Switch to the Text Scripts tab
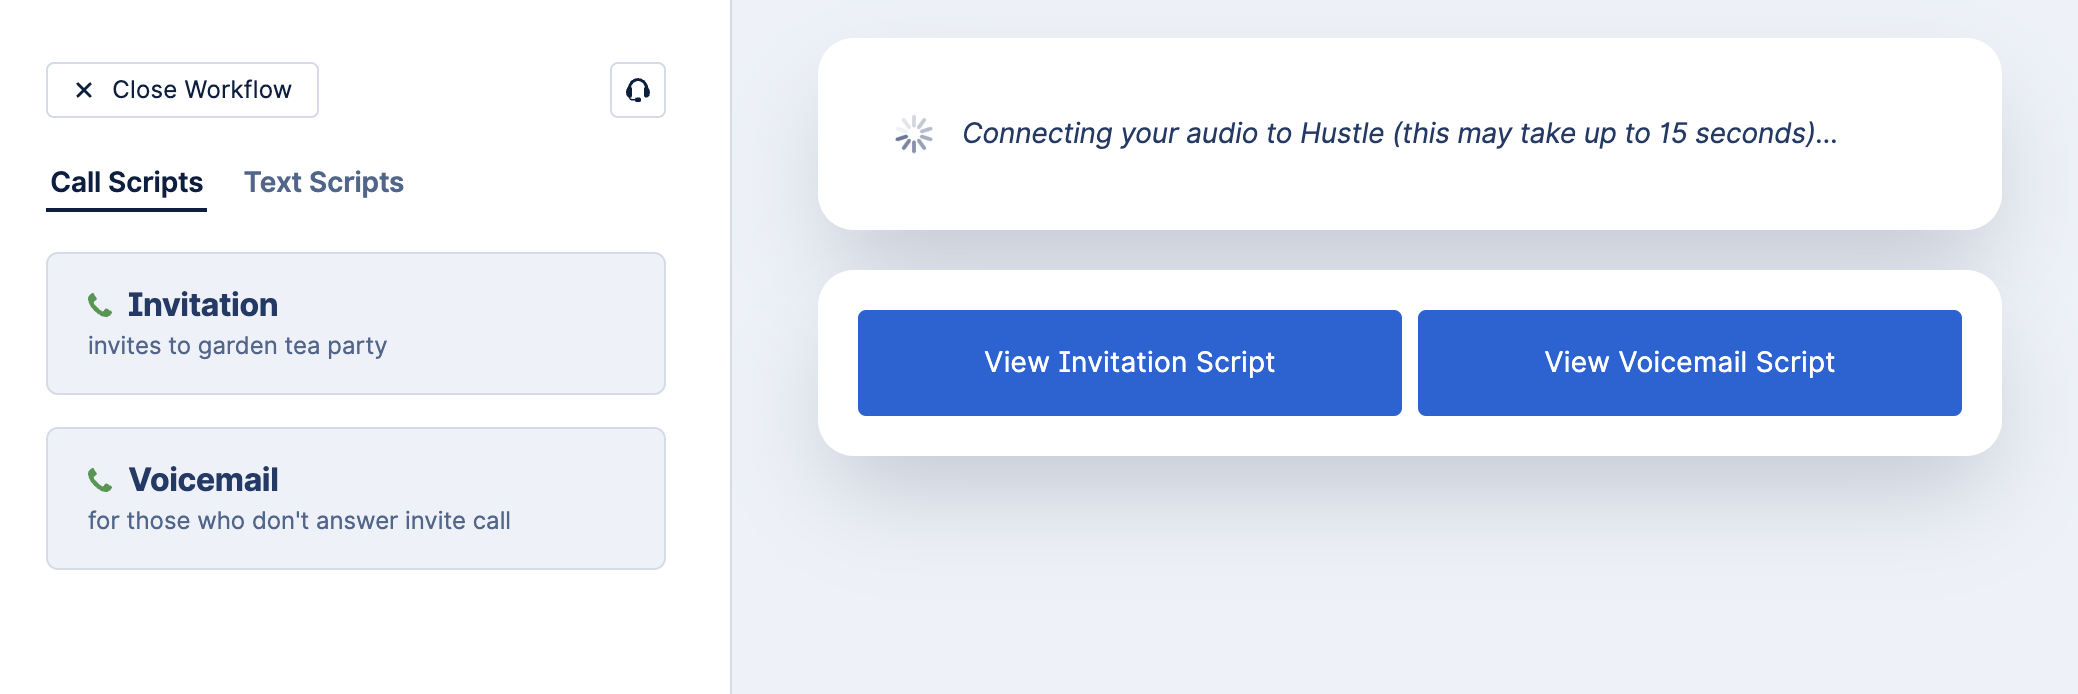Screen dimensions: 2078x694 pos(324,182)
